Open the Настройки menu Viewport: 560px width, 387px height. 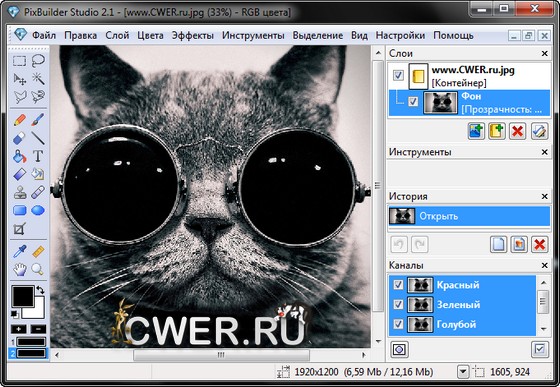[x=400, y=35]
